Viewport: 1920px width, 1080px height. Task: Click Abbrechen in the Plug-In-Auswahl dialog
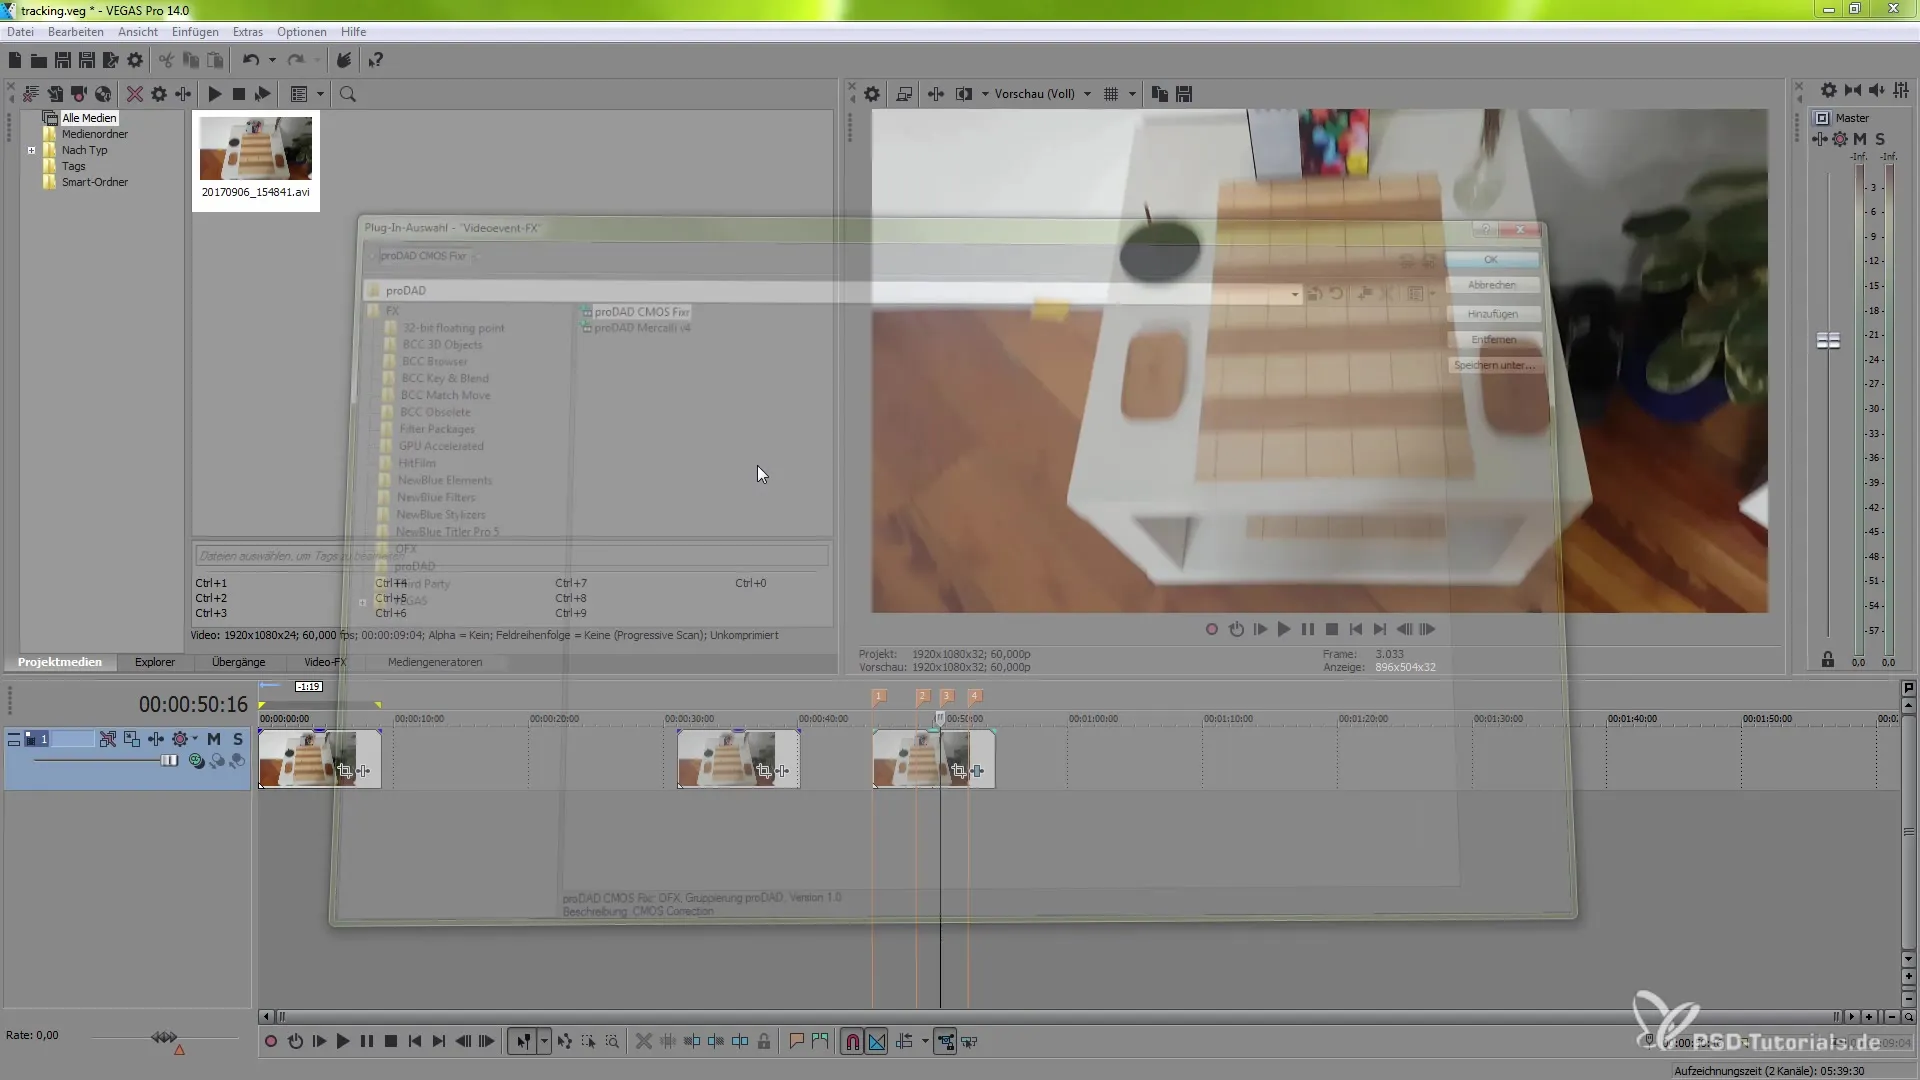(1492, 285)
